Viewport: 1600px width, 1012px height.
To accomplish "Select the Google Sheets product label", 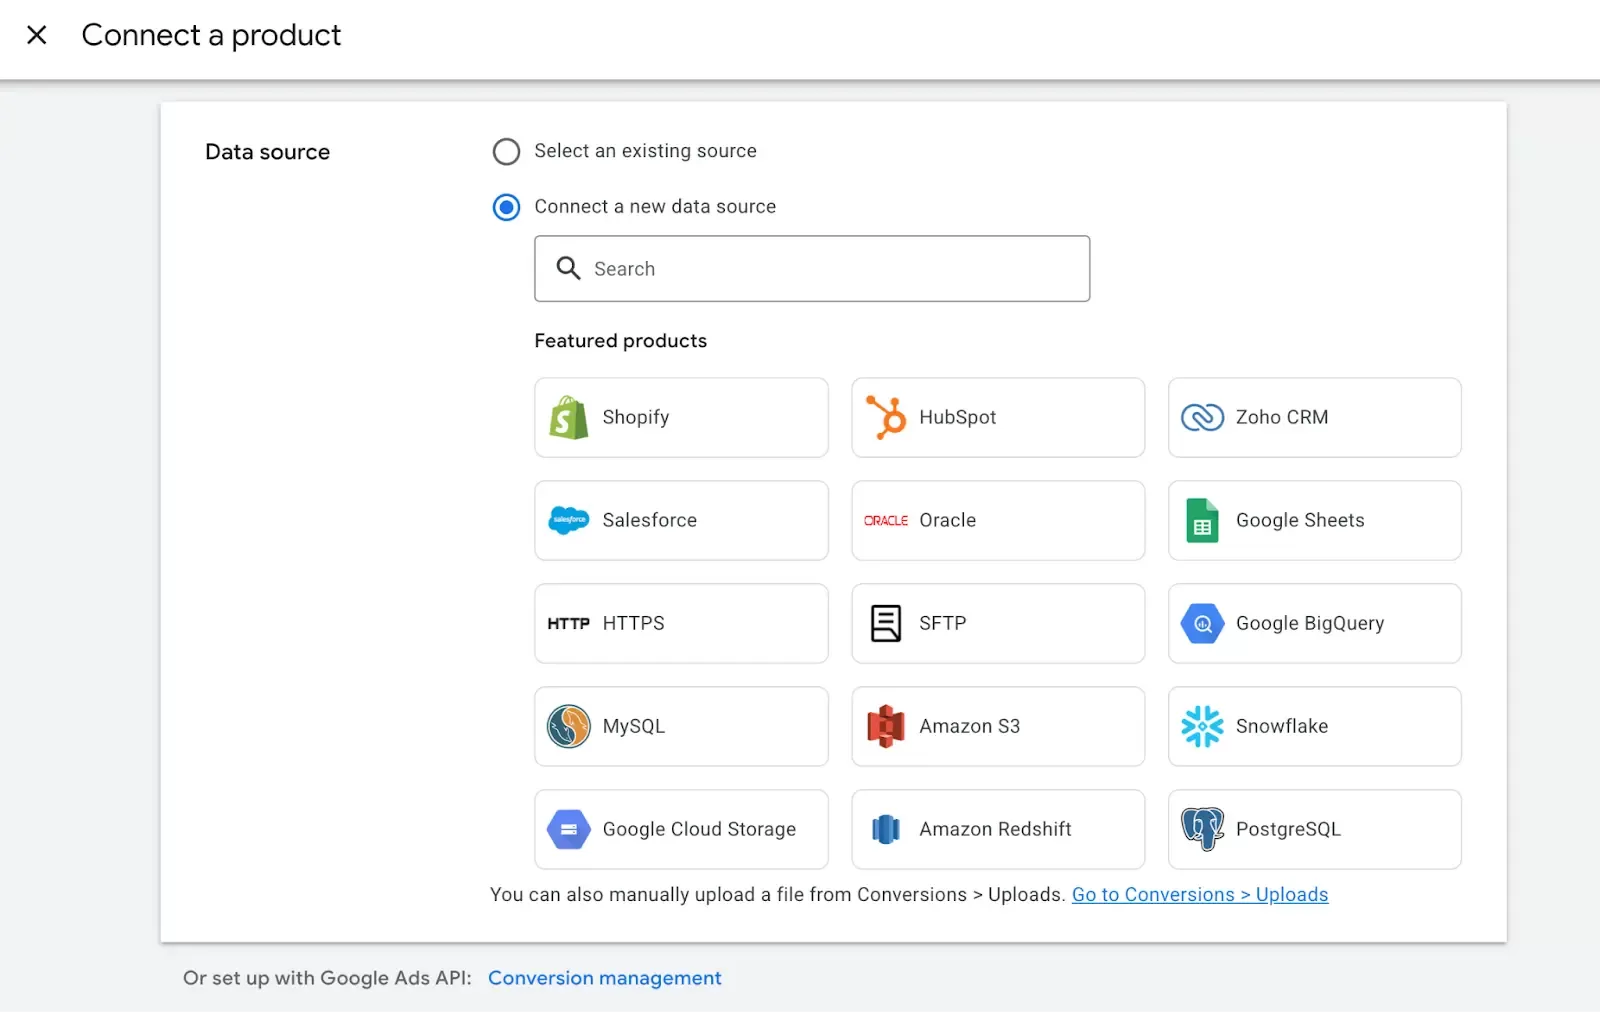I will 1300,520.
